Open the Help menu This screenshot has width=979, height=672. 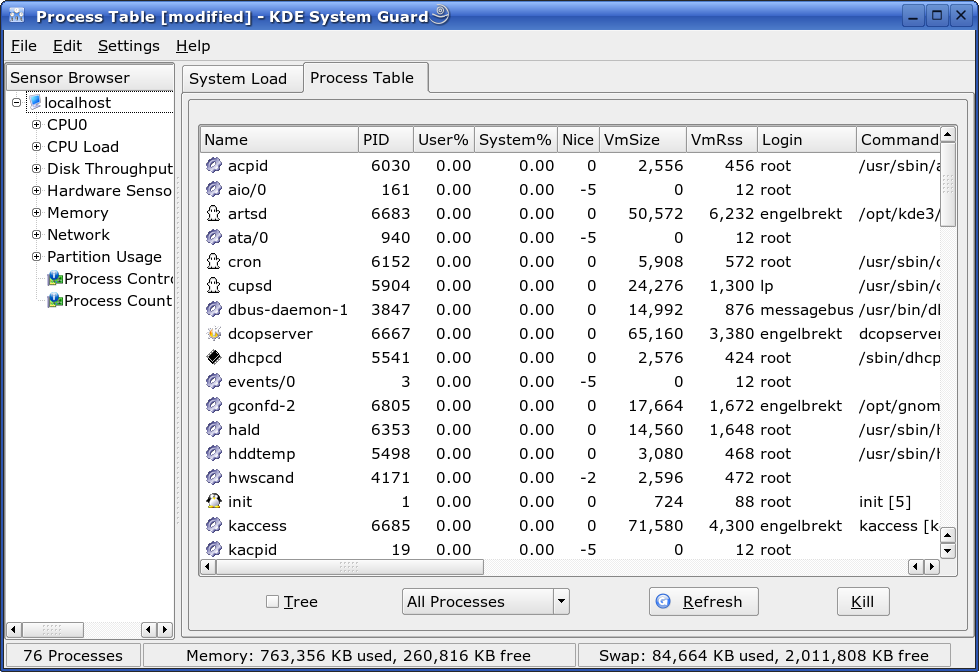193,46
